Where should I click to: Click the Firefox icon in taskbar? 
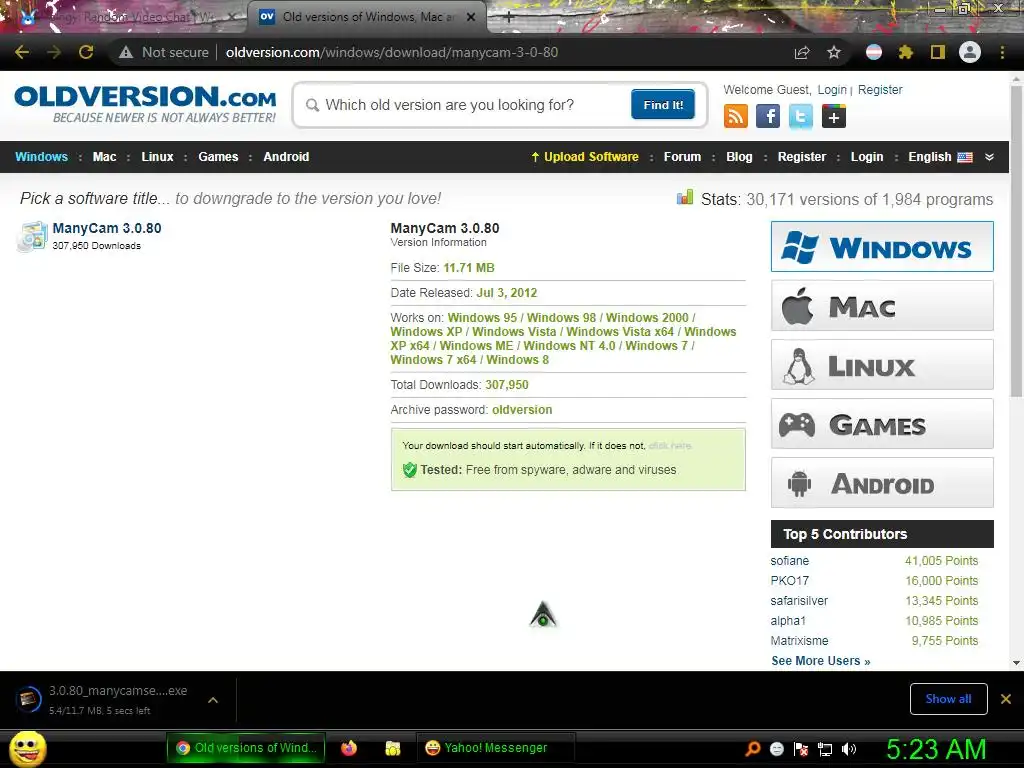tap(349, 748)
